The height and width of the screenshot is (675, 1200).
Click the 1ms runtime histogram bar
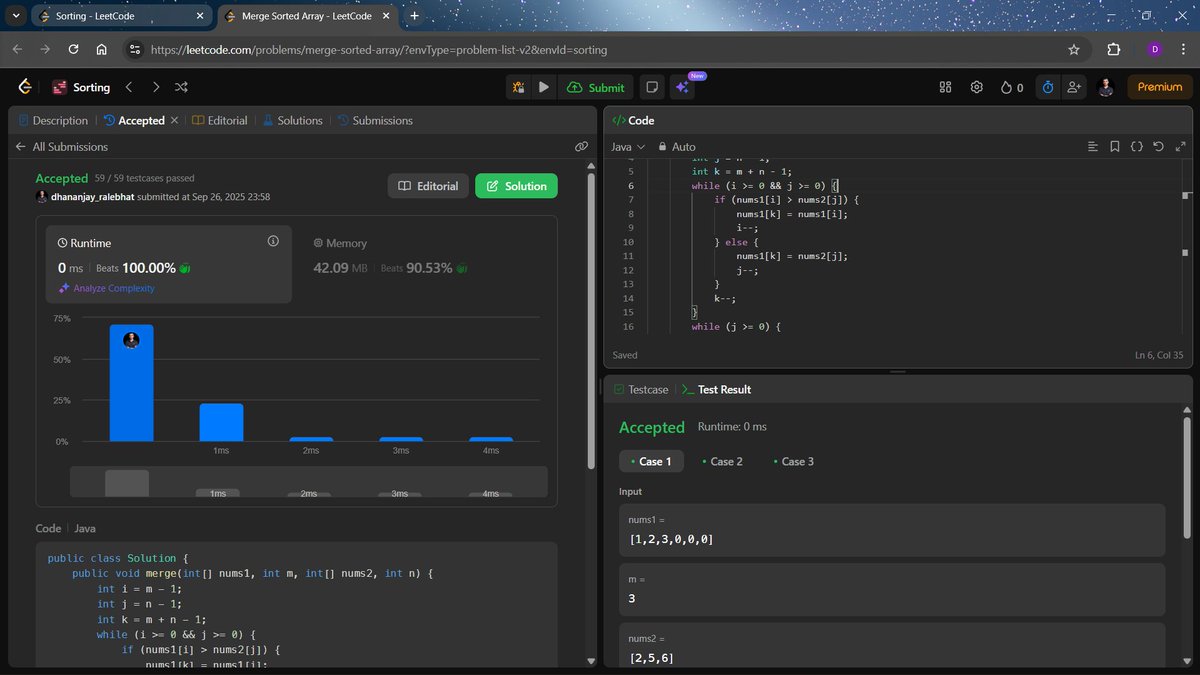(x=221, y=422)
